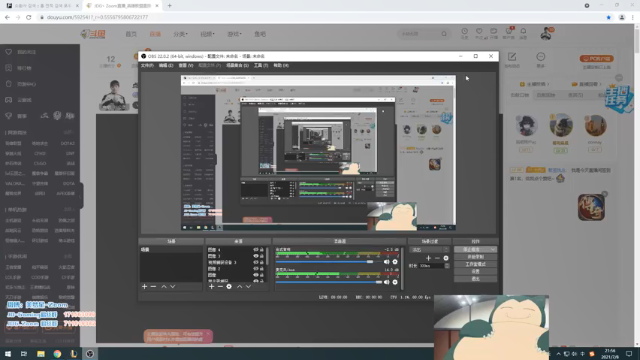This screenshot has width=640, height=360.
Task: Mute the desktop audio speaker icon
Action: click(387, 262)
